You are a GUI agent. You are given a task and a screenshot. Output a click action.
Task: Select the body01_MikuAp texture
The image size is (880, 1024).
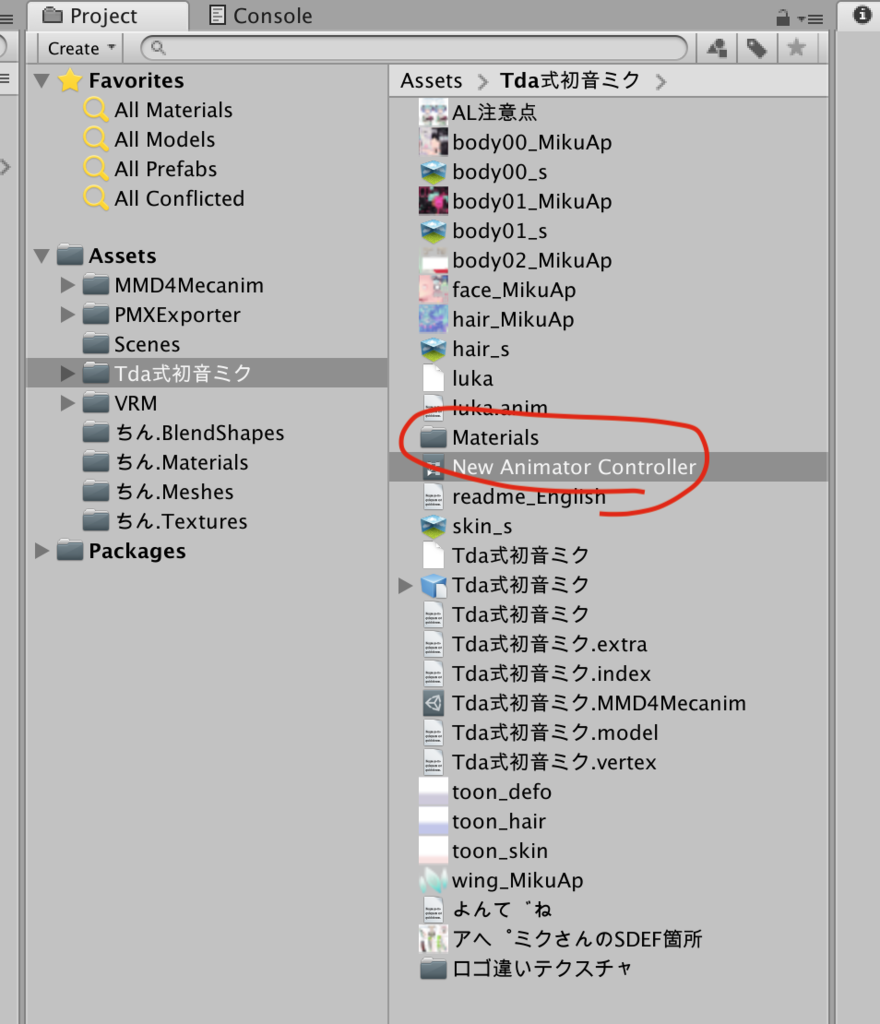[x=531, y=201]
